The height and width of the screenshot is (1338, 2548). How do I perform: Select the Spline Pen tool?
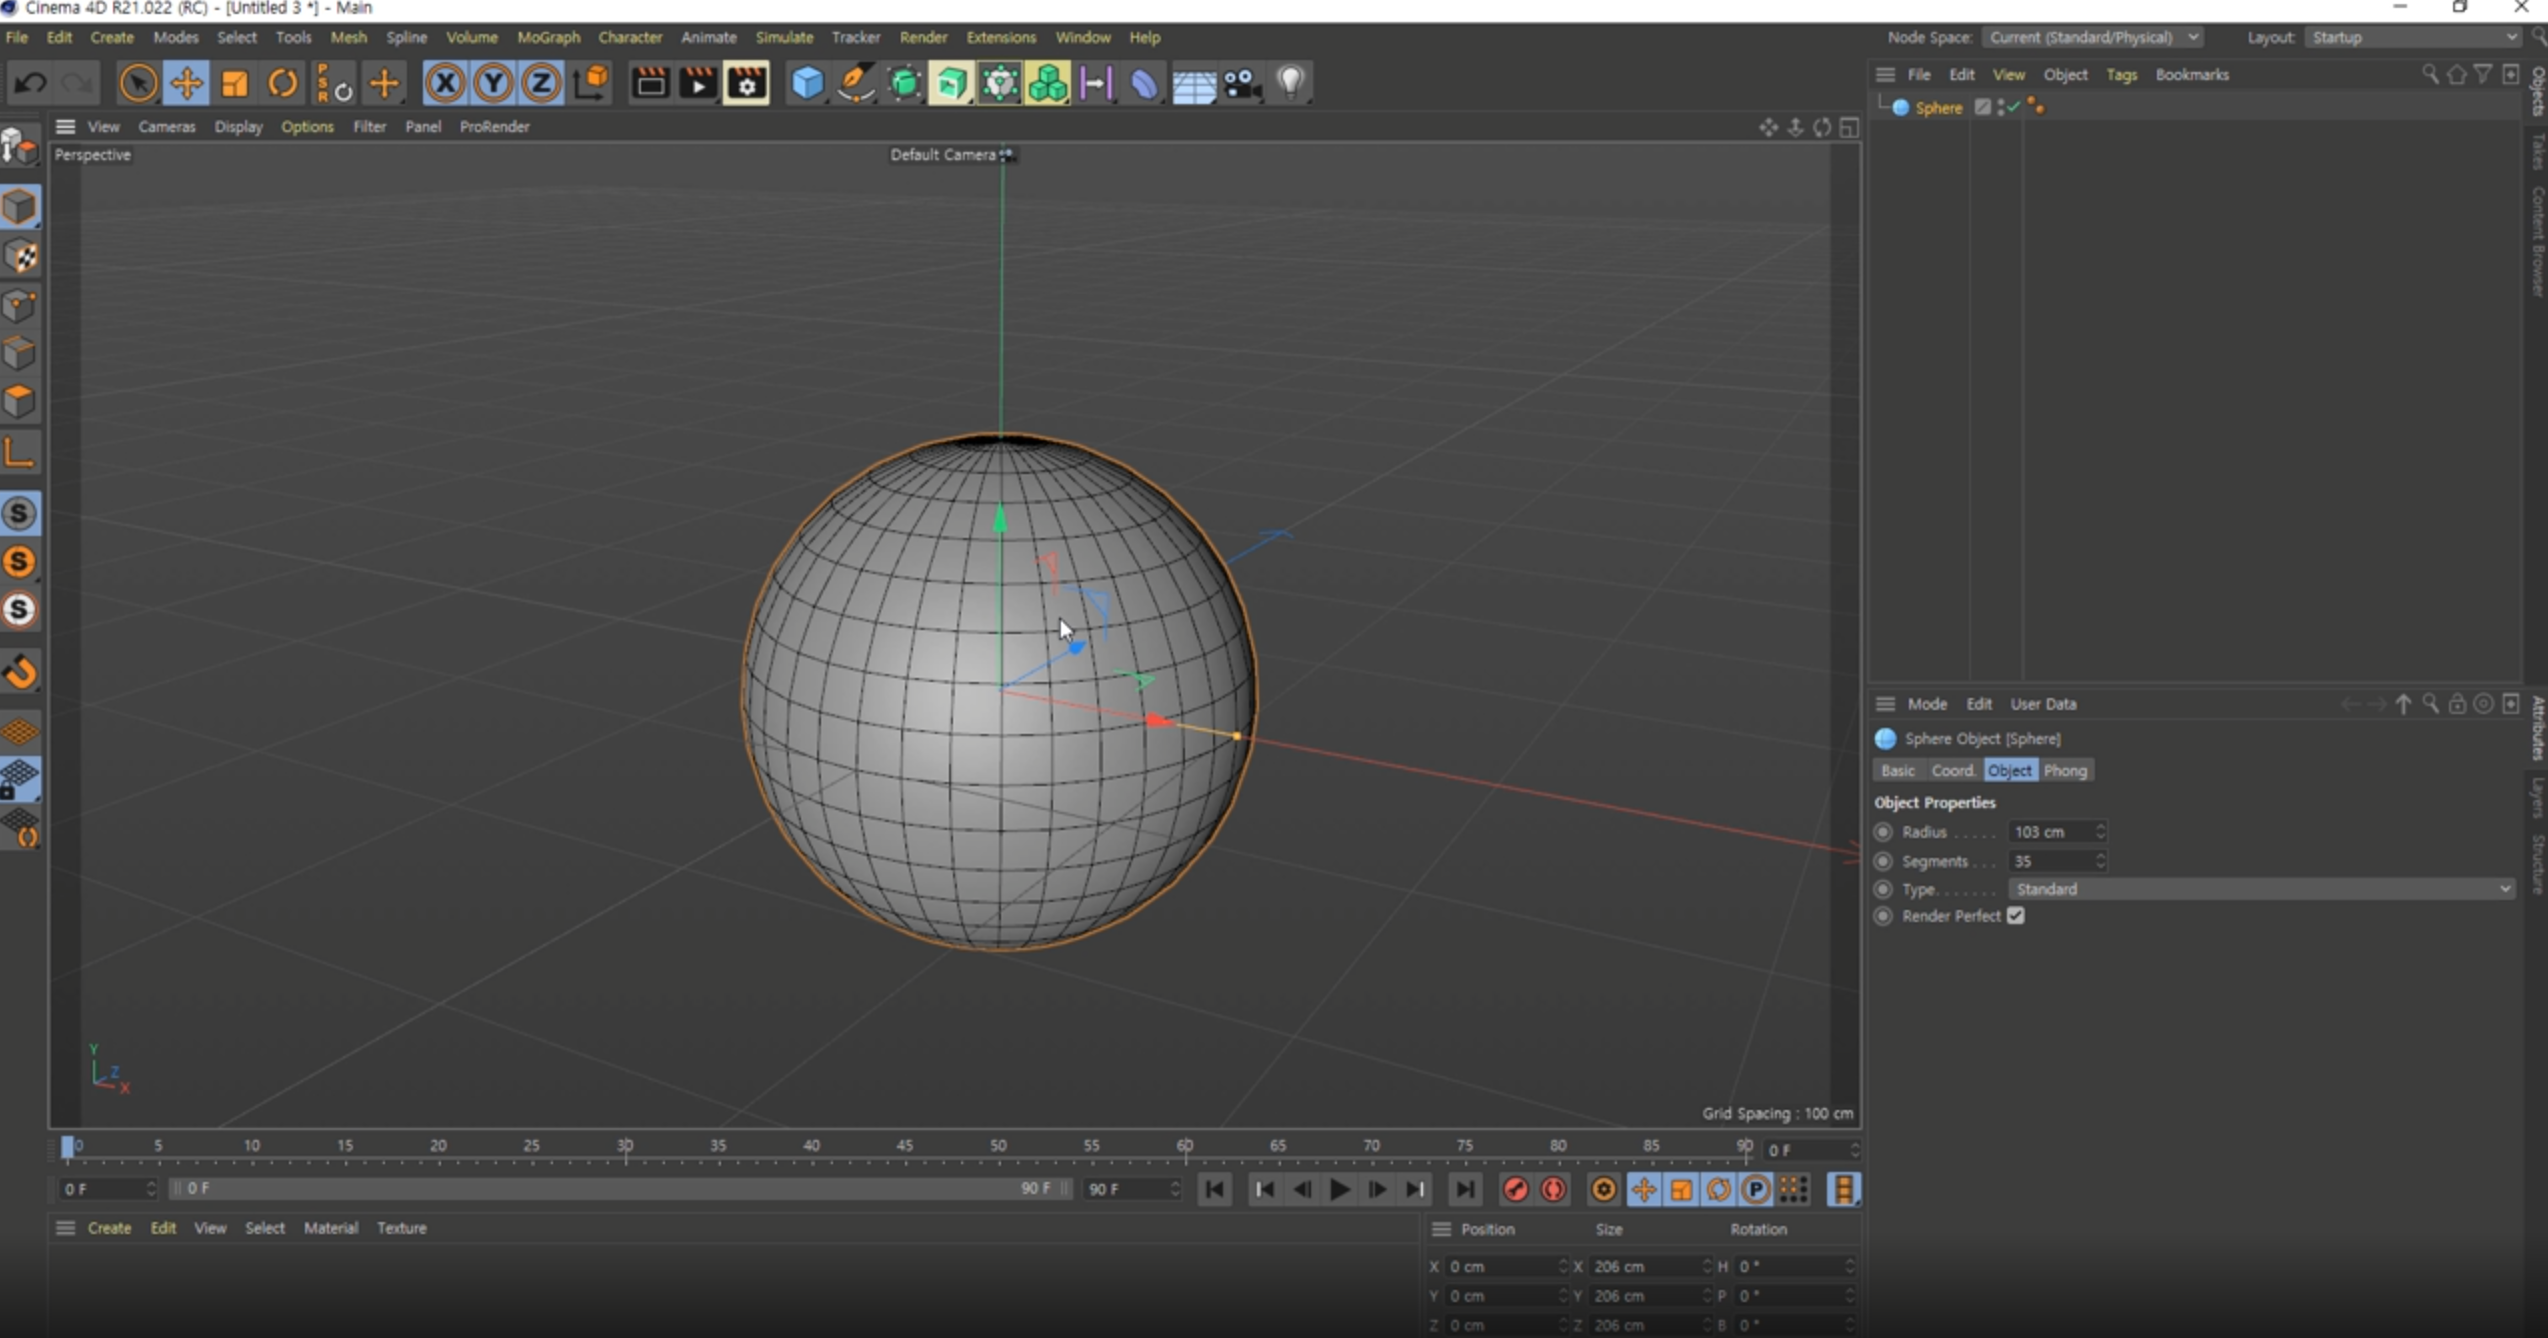pyautogui.click(x=857, y=84)
